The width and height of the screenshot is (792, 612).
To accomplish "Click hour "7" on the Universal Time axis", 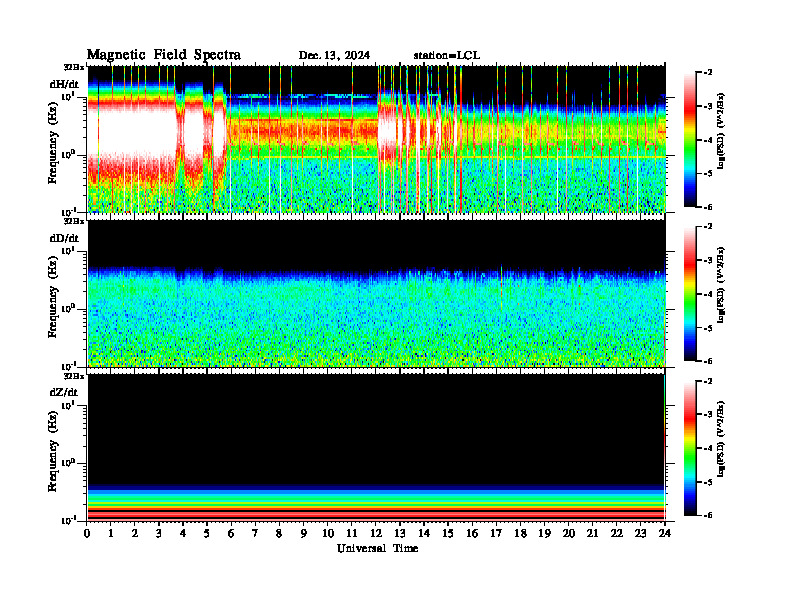I will [x=255, y=534].
